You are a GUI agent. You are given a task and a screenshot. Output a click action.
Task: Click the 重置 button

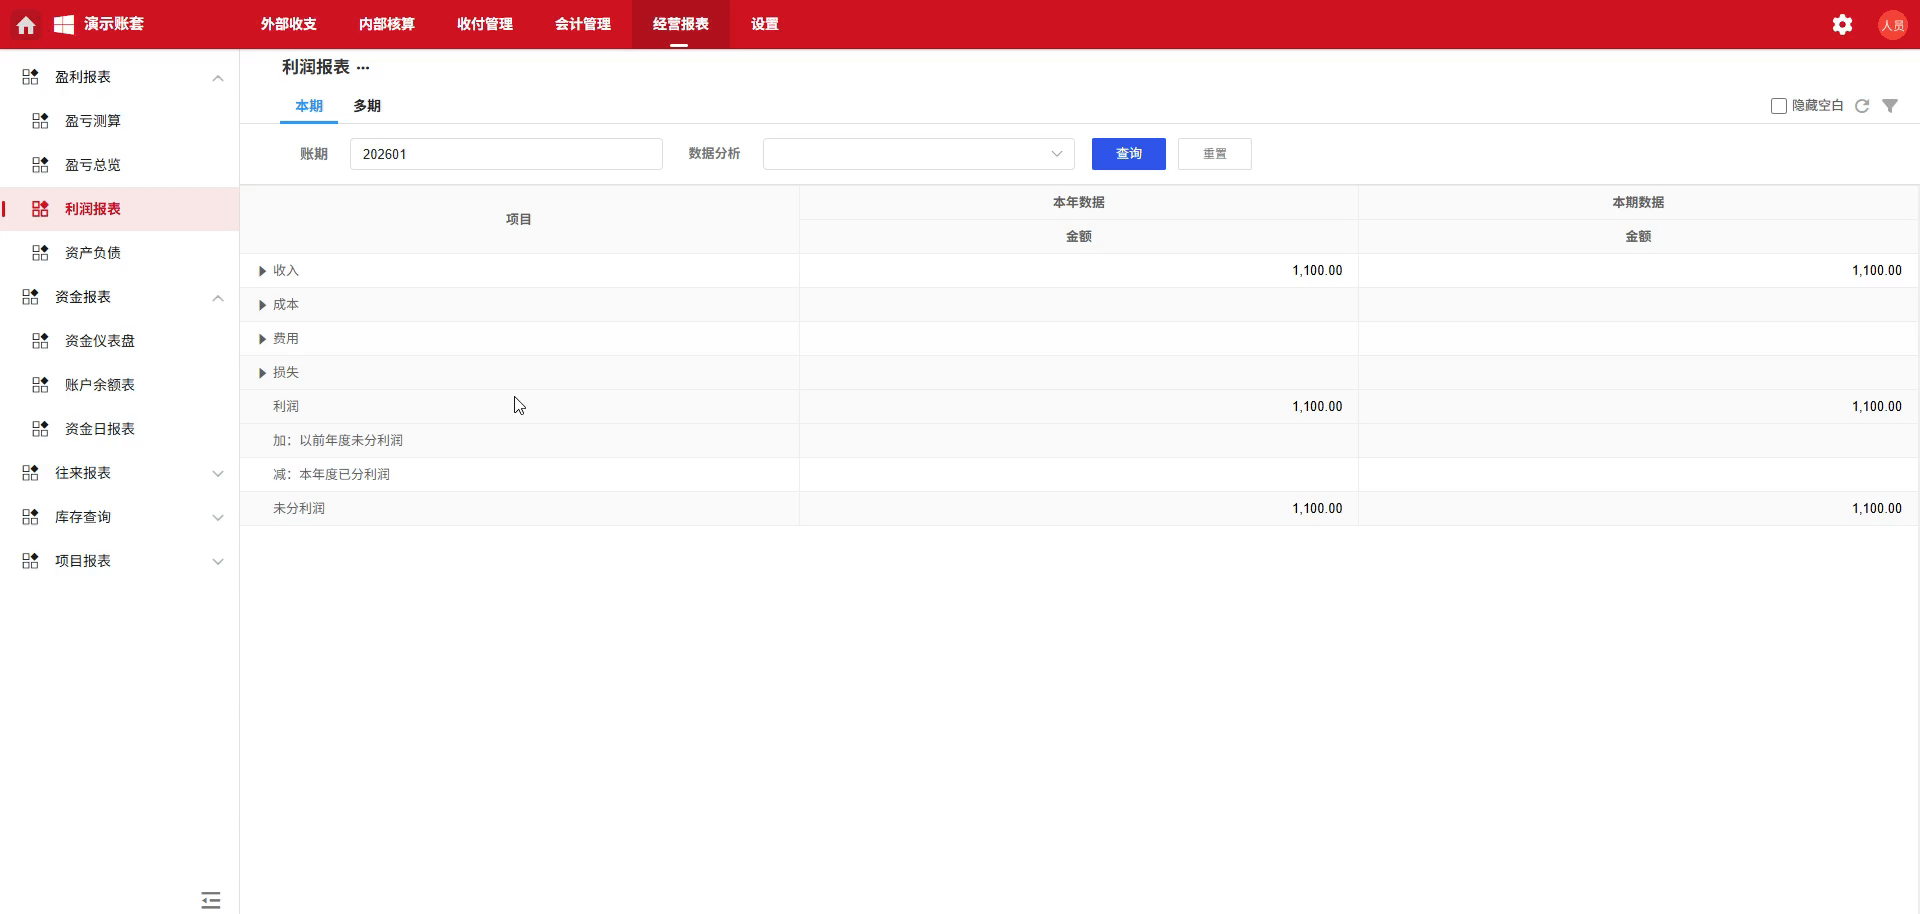point(1214,154)
